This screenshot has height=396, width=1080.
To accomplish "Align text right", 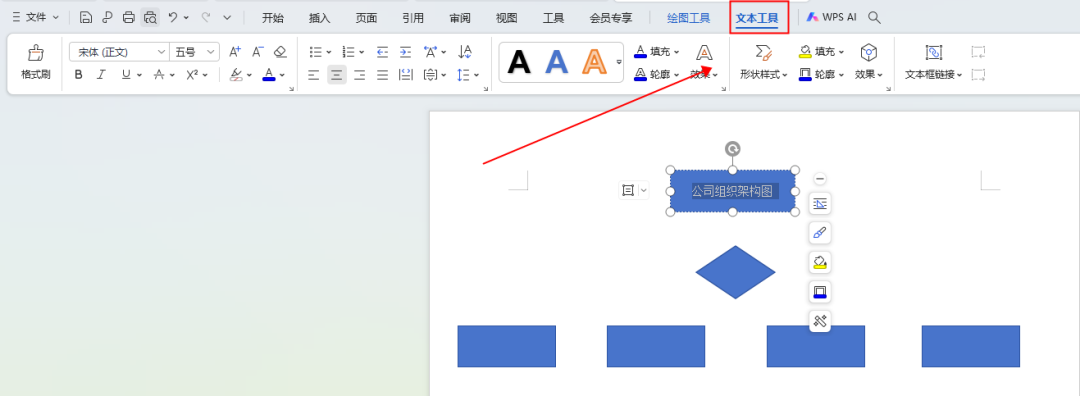I will pyautogui.click(x=360, y=74).
